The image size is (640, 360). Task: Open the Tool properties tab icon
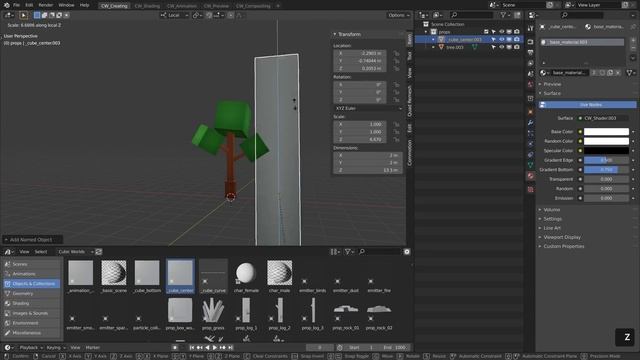pyautogui.click(x=530, y=28)
